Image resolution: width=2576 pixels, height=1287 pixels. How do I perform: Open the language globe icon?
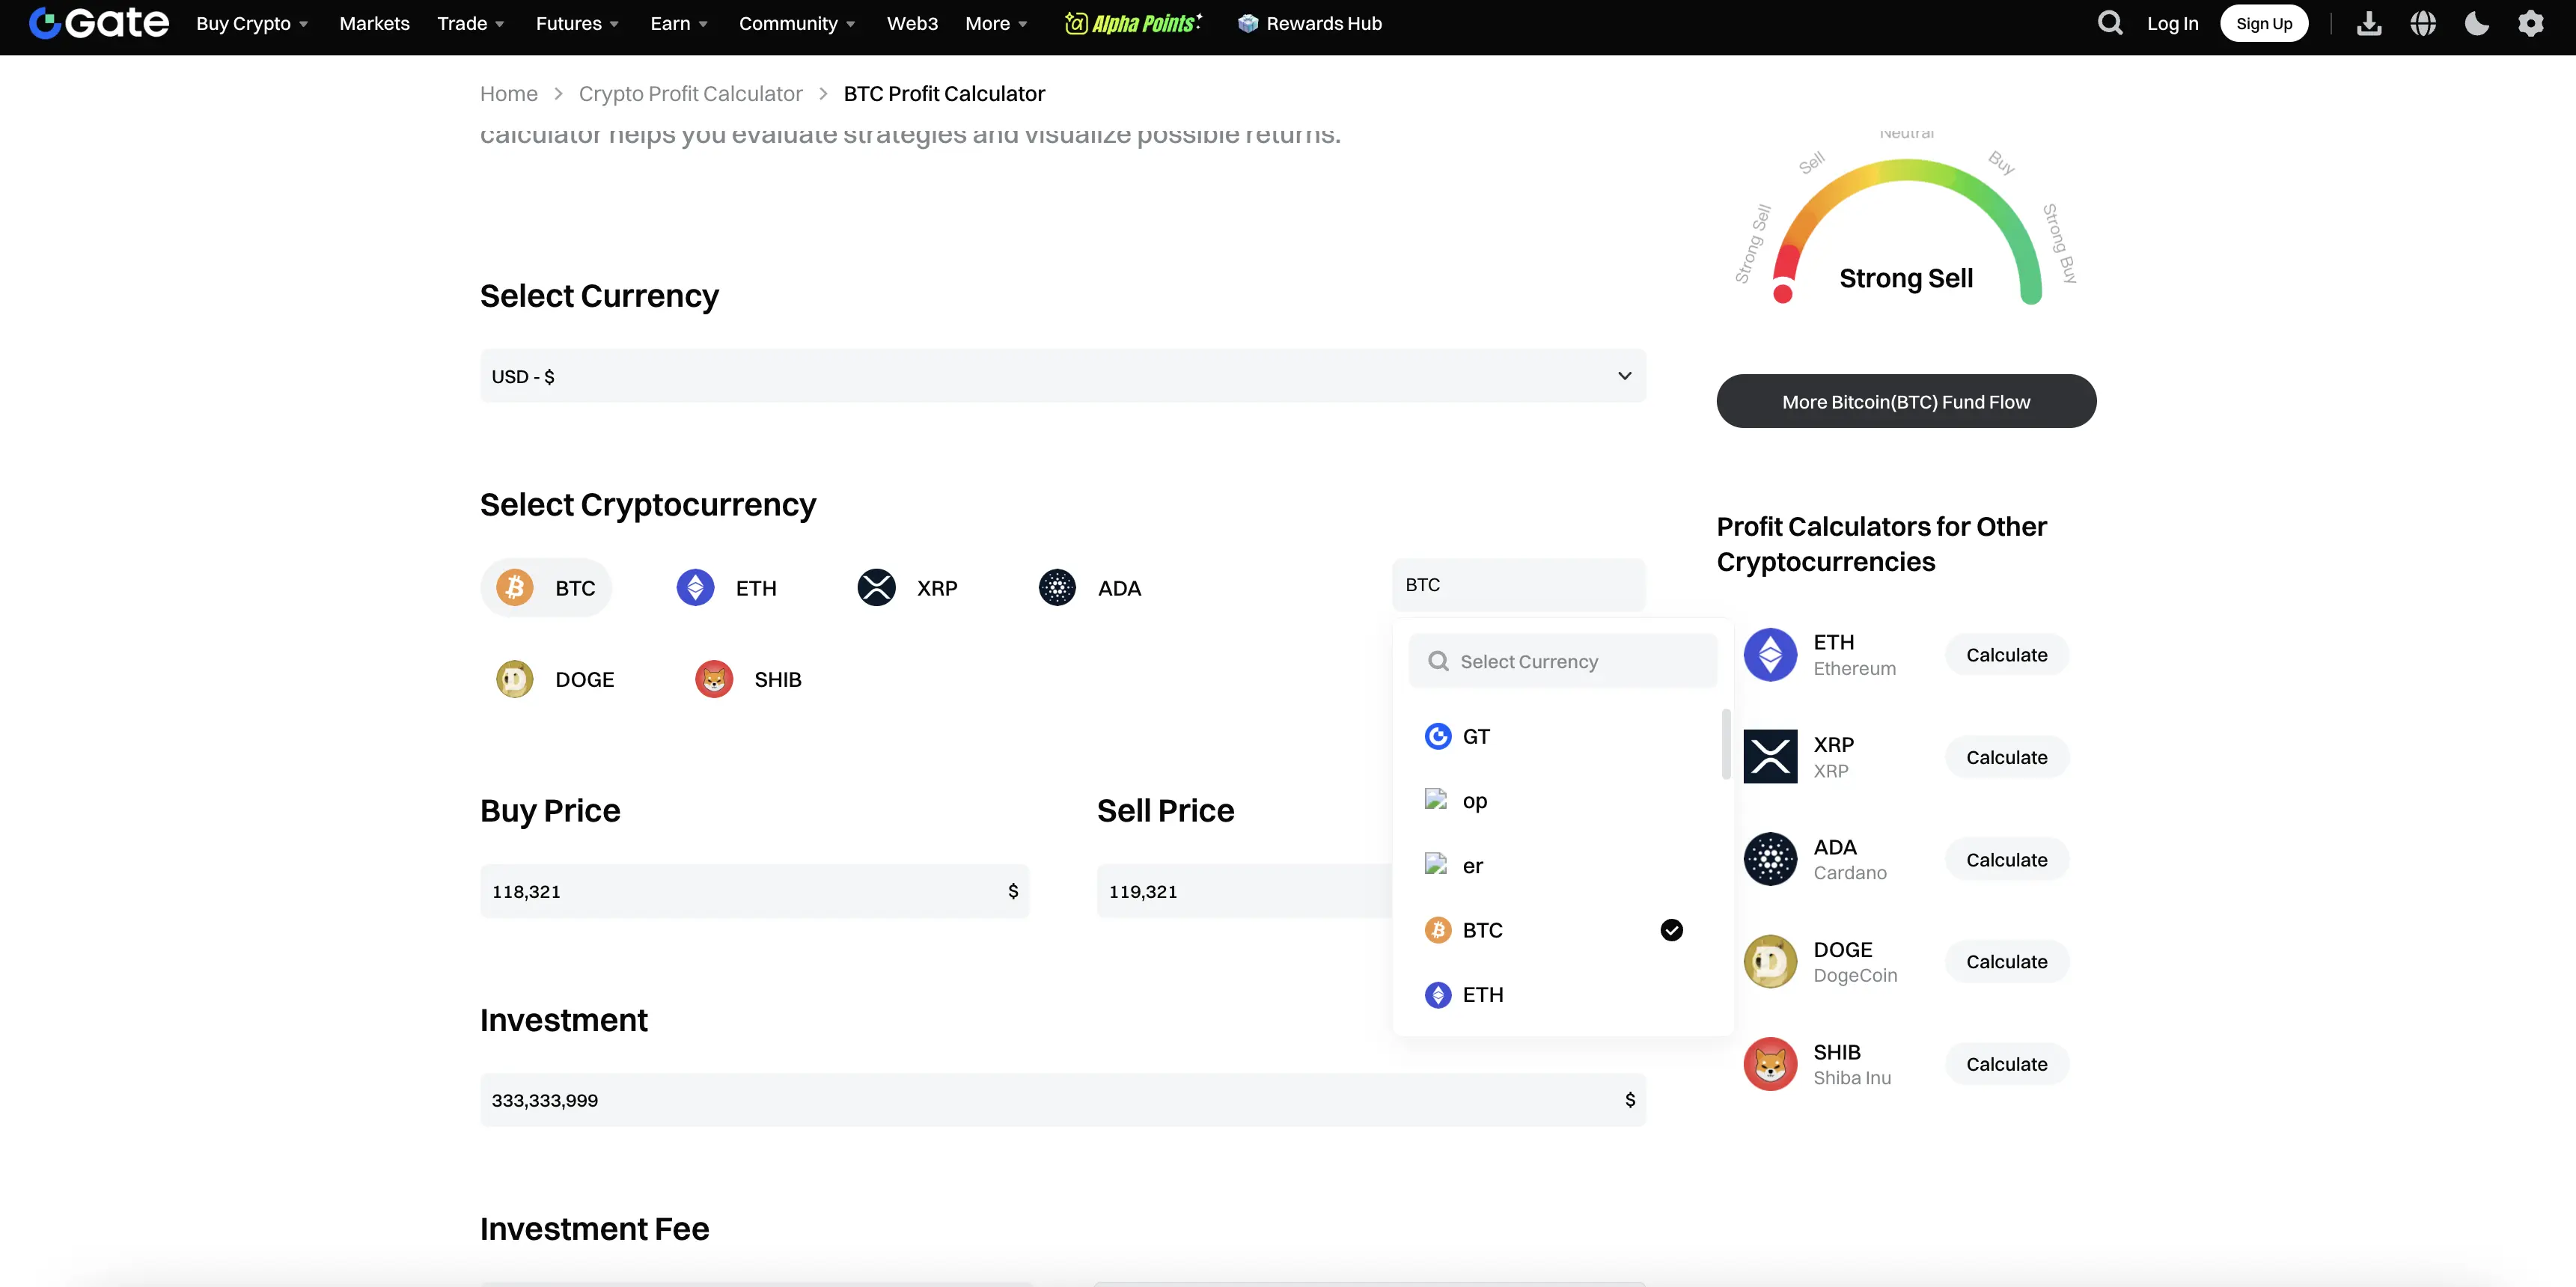(2423, 23)
